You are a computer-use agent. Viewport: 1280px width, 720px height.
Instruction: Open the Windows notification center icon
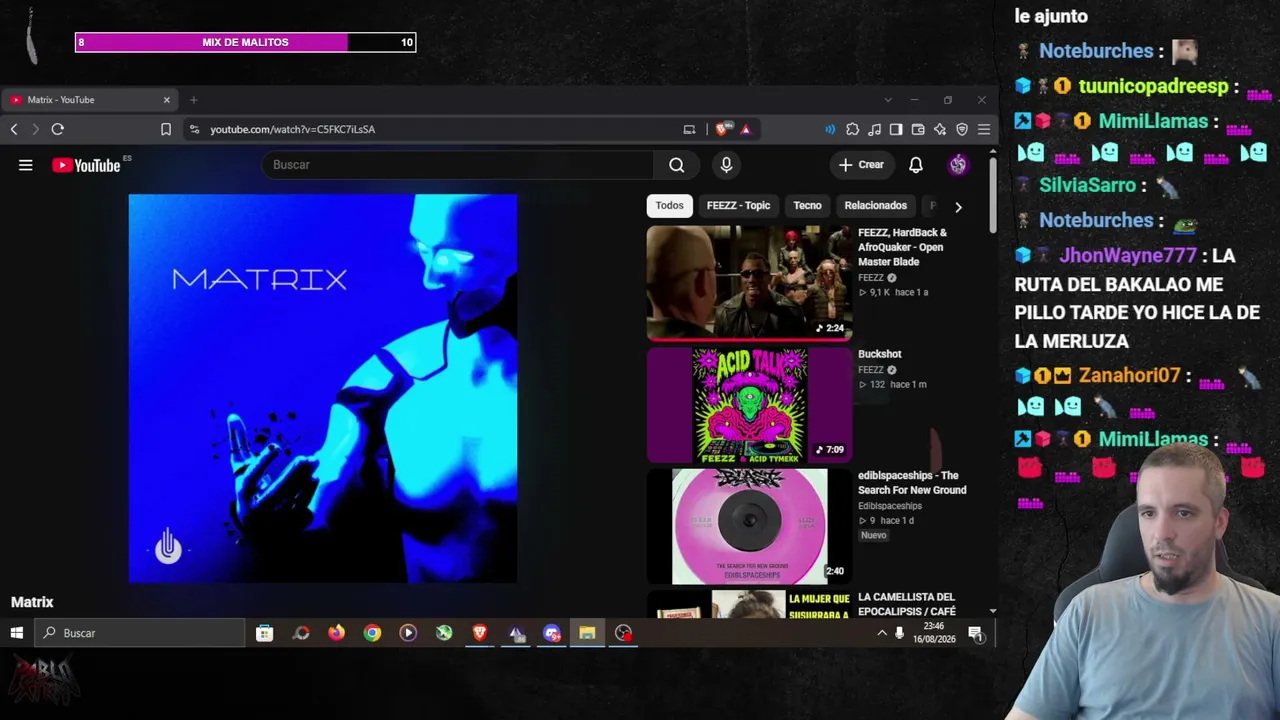975,633
